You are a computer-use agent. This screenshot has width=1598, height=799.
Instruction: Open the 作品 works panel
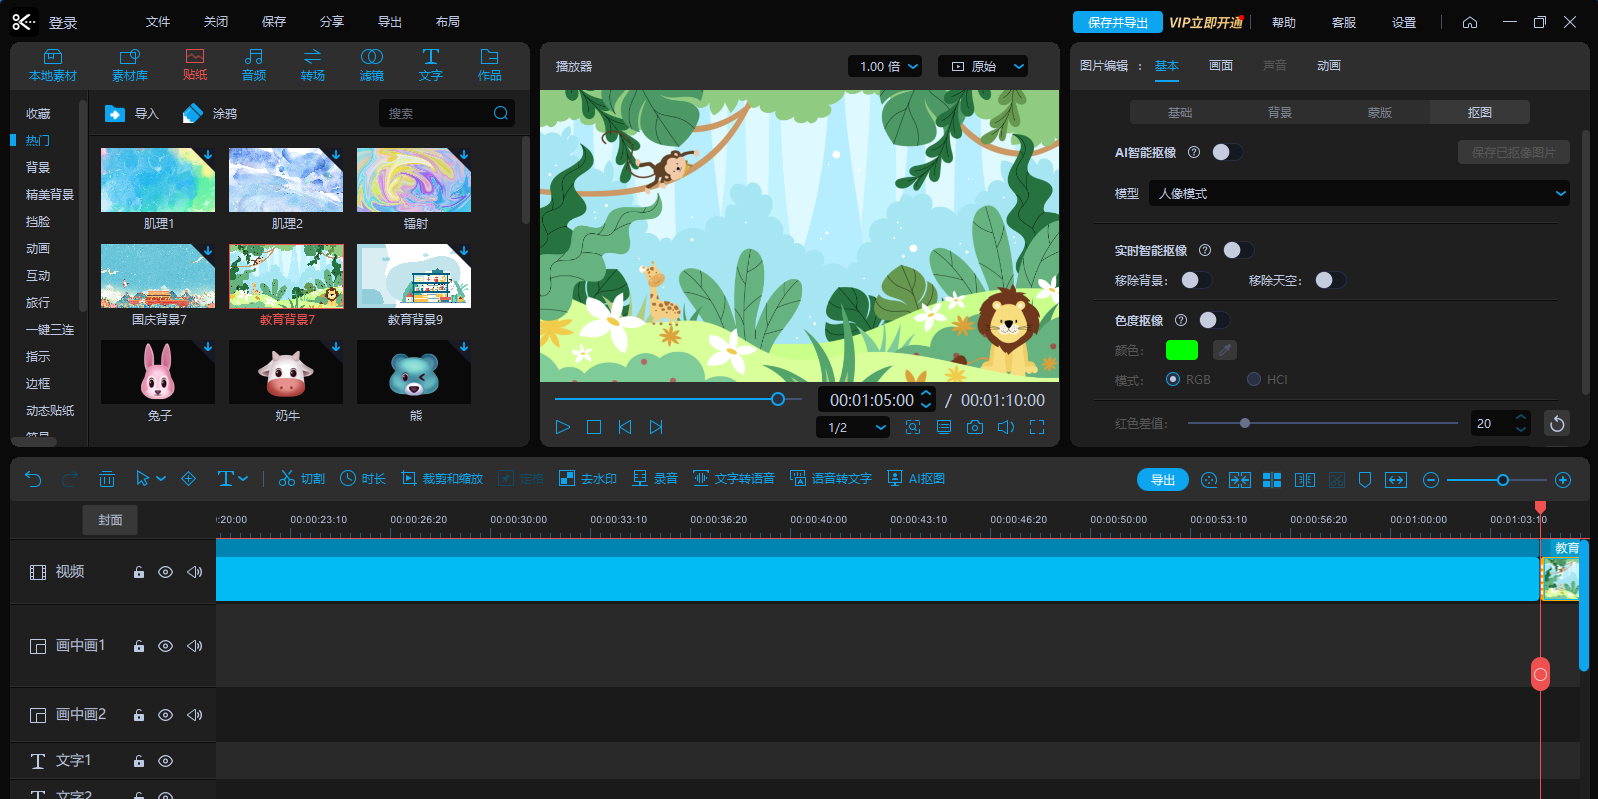(x=490, y=65)
